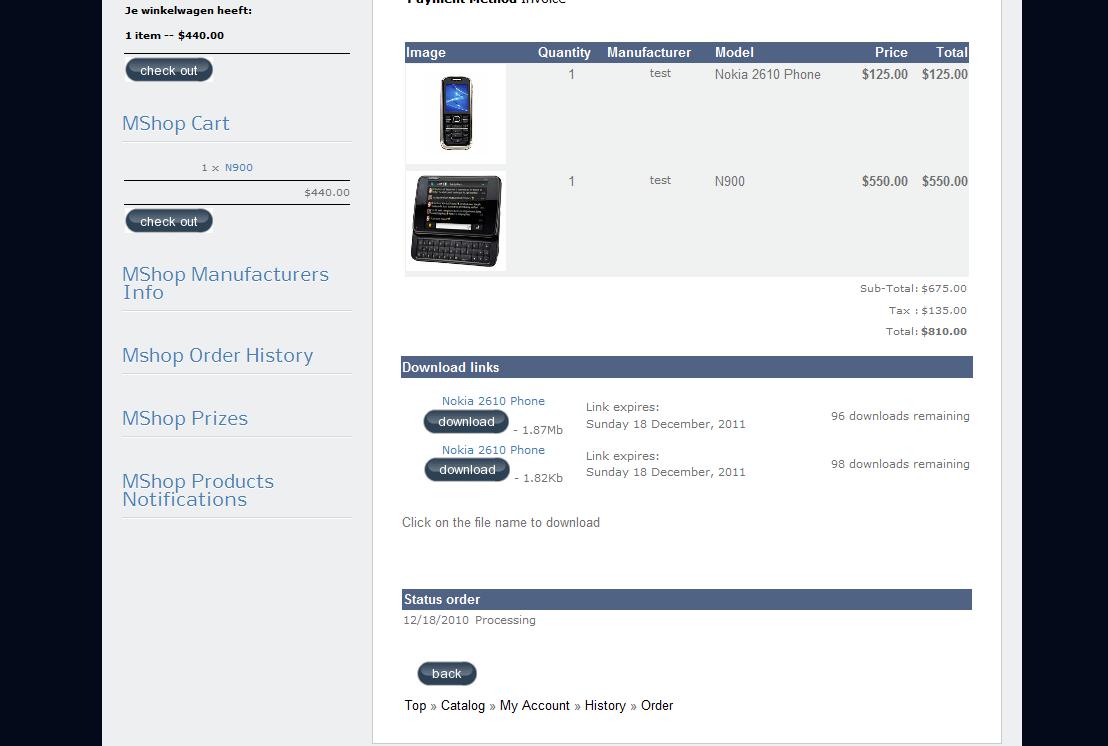This screenshot has height=746, width=1108.
Task: Go to My Account in the breadcrumb
Action: (534, 706)
